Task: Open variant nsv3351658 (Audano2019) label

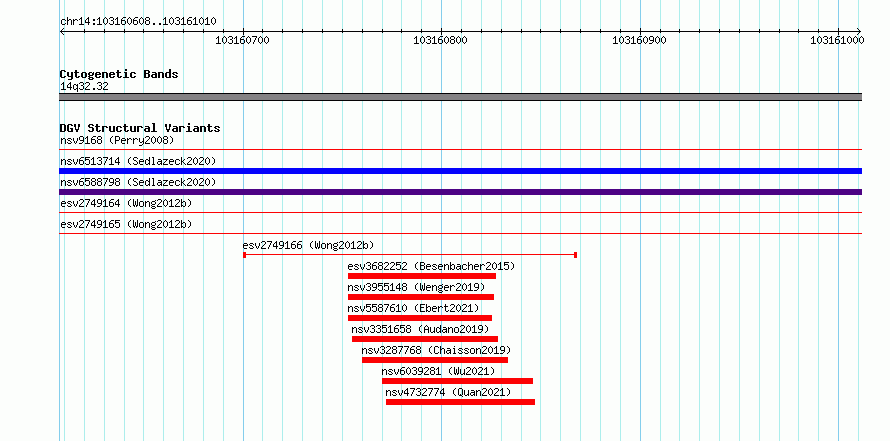Action: tap(420, 329)
